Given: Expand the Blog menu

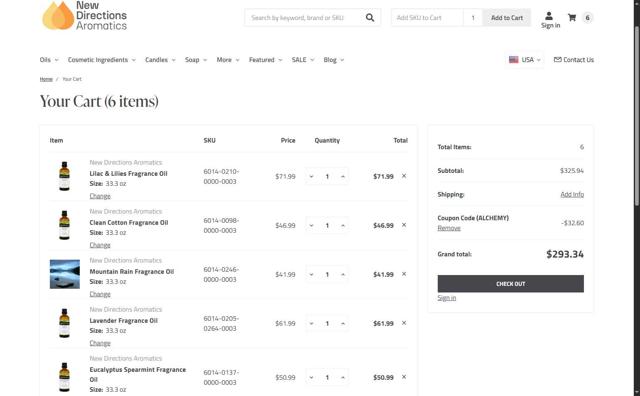Looking at the screenshot, I should click(x=334, y=60).
